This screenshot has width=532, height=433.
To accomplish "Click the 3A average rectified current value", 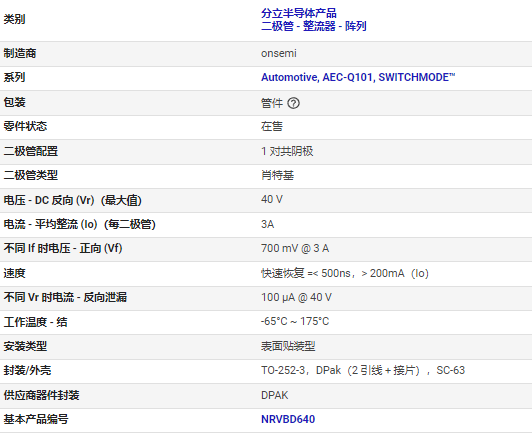I will pyautogui.click(x=267, y=224).
